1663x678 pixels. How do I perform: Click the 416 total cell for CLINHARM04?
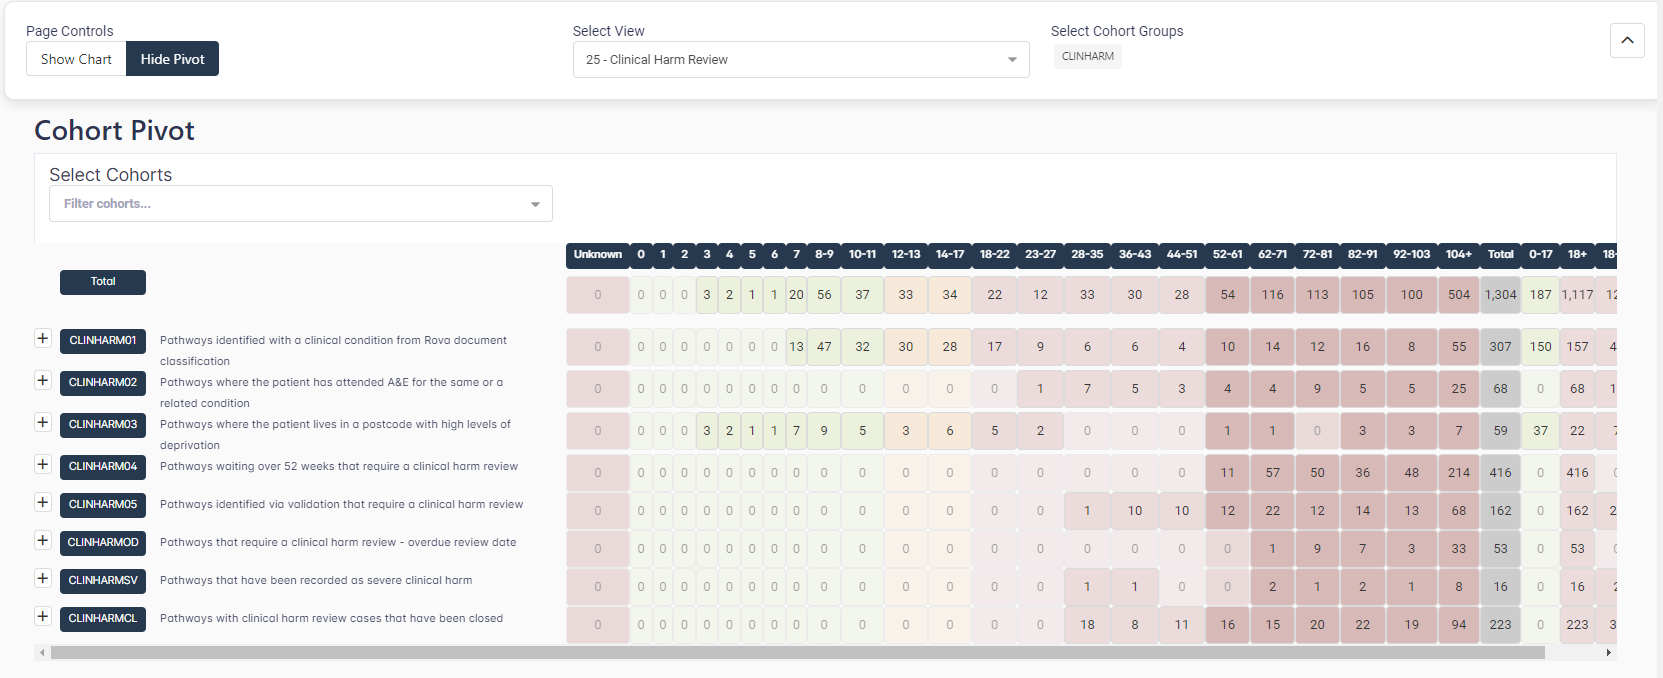1500,473
